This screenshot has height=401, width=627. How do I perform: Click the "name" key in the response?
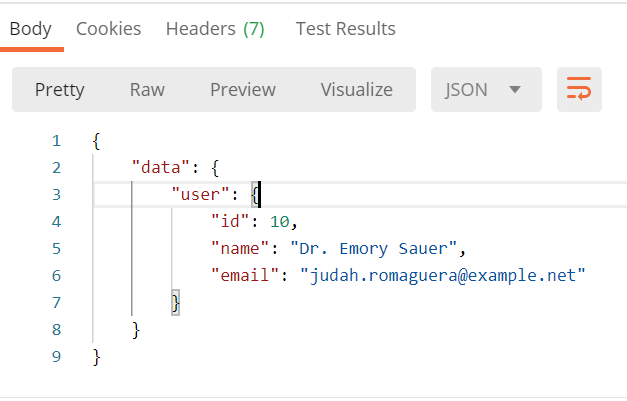pos(239,248)
